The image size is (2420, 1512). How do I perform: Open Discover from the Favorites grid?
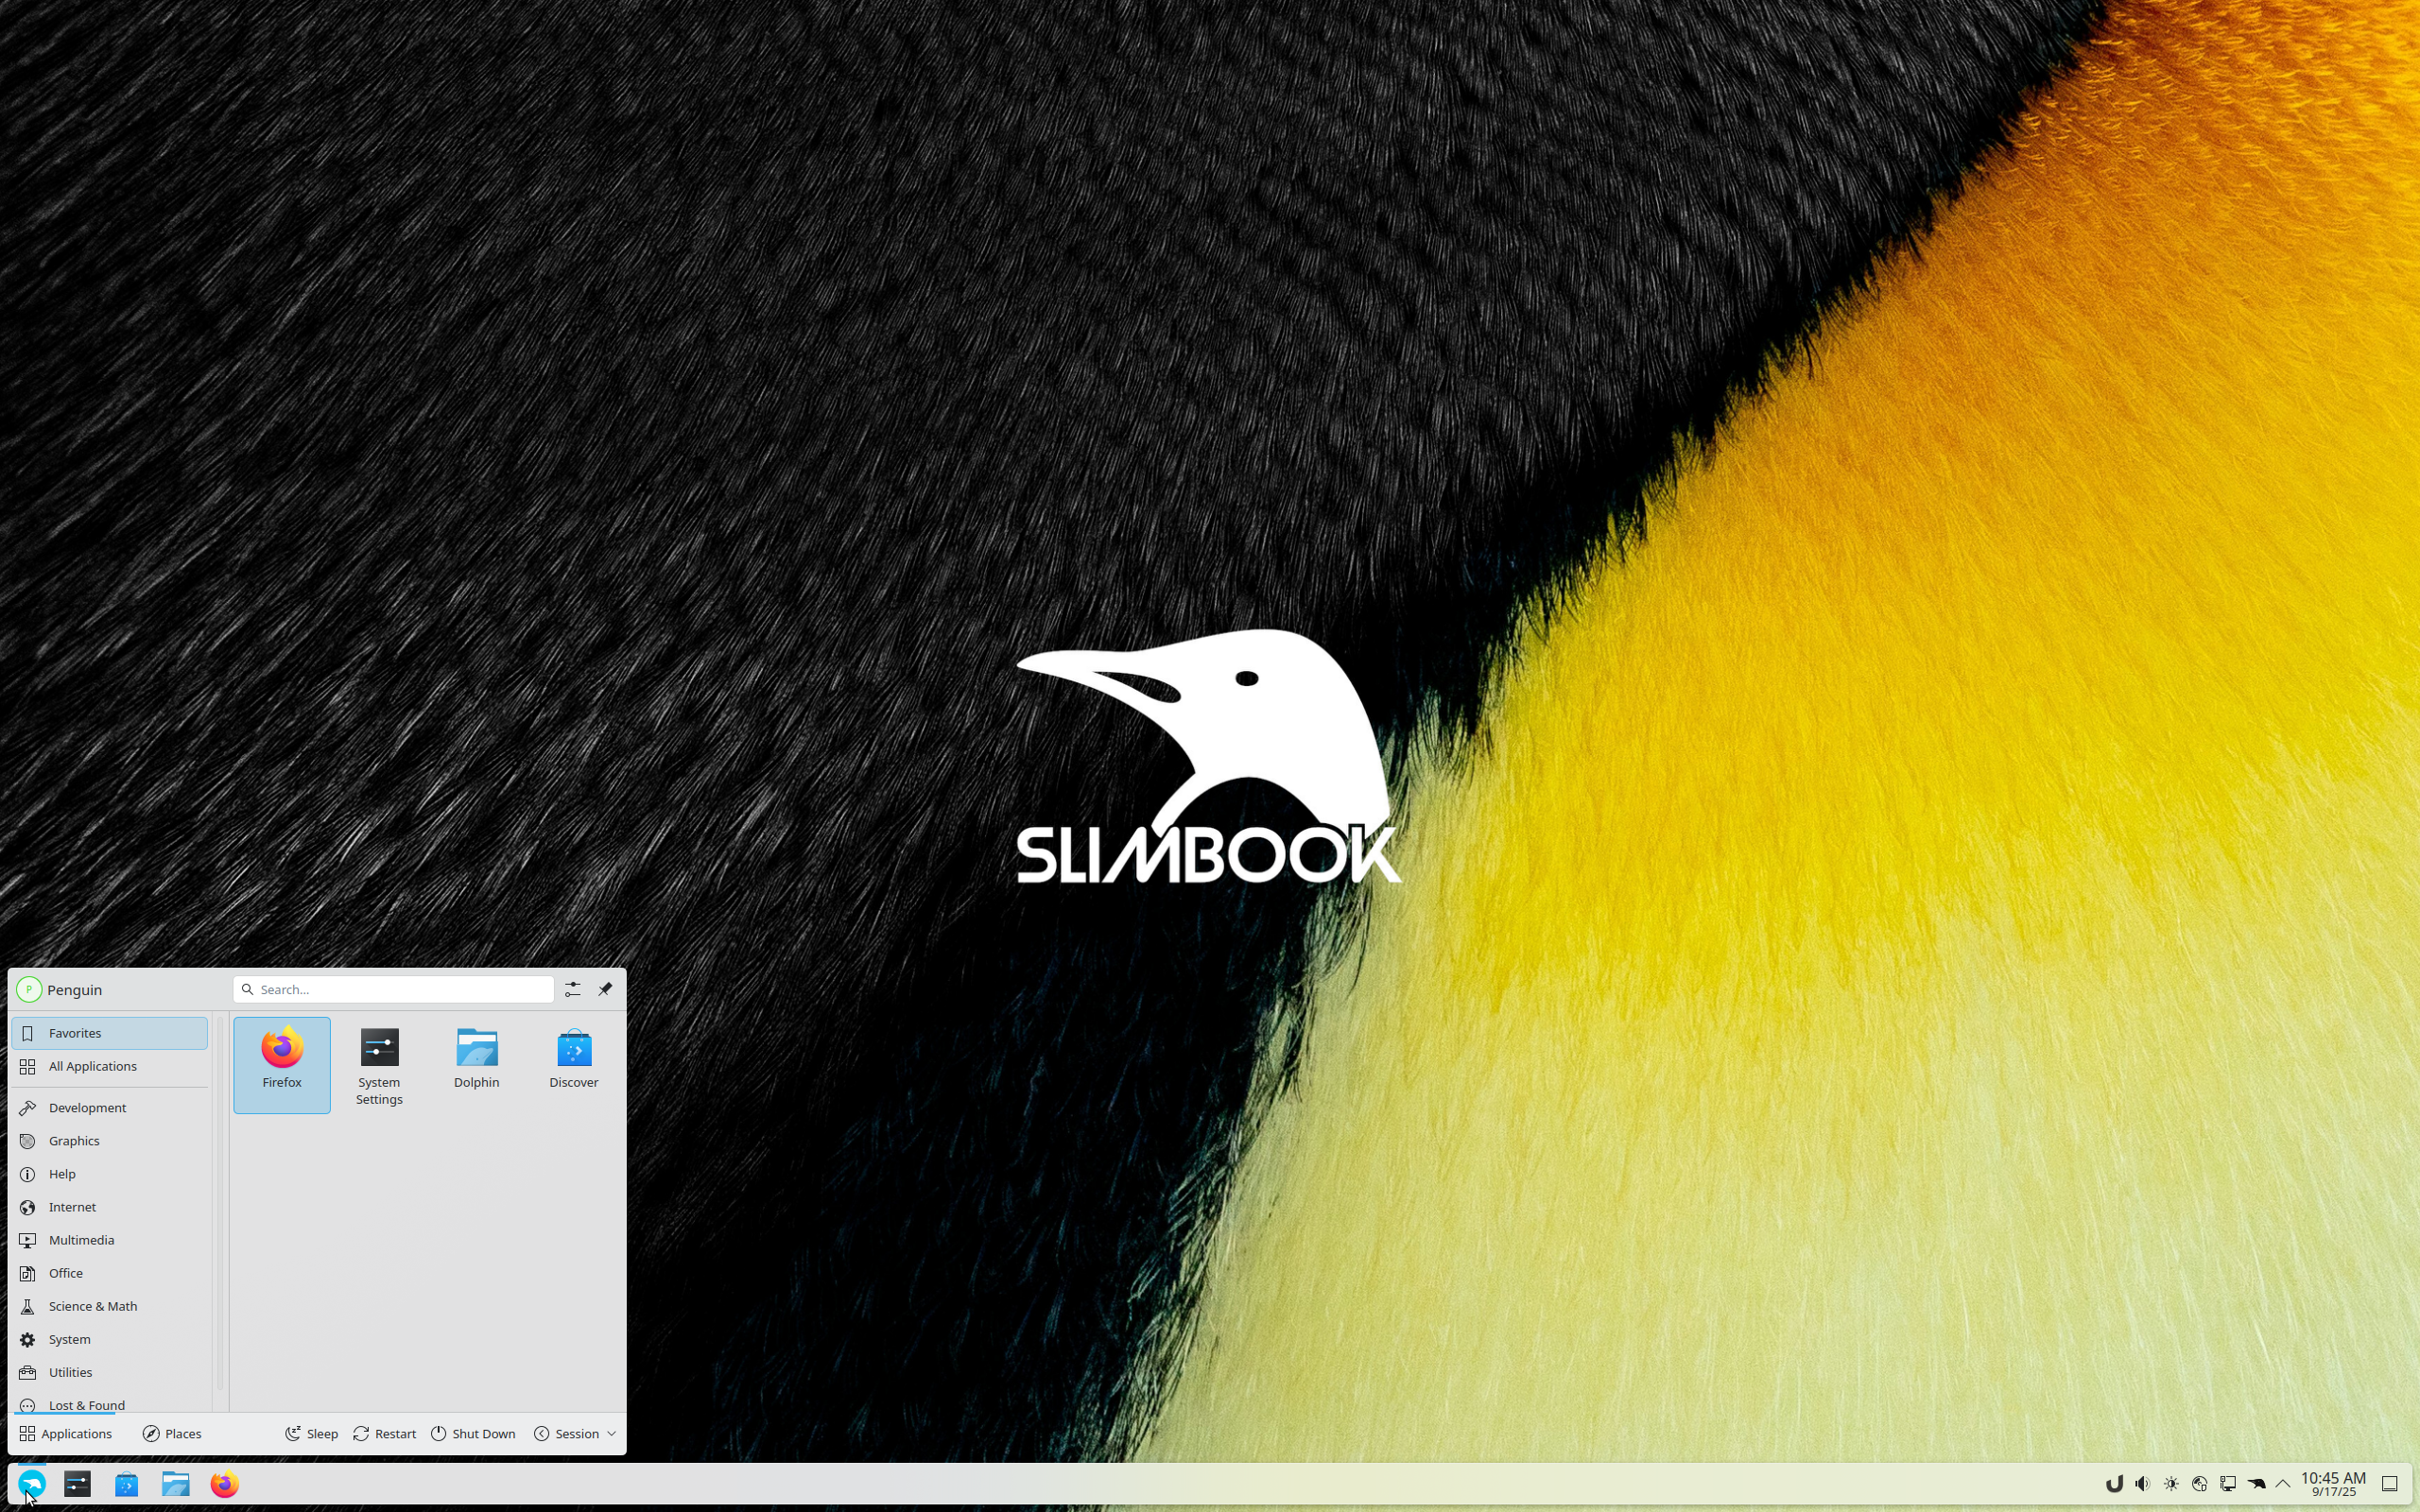[x=574, y=1064]
